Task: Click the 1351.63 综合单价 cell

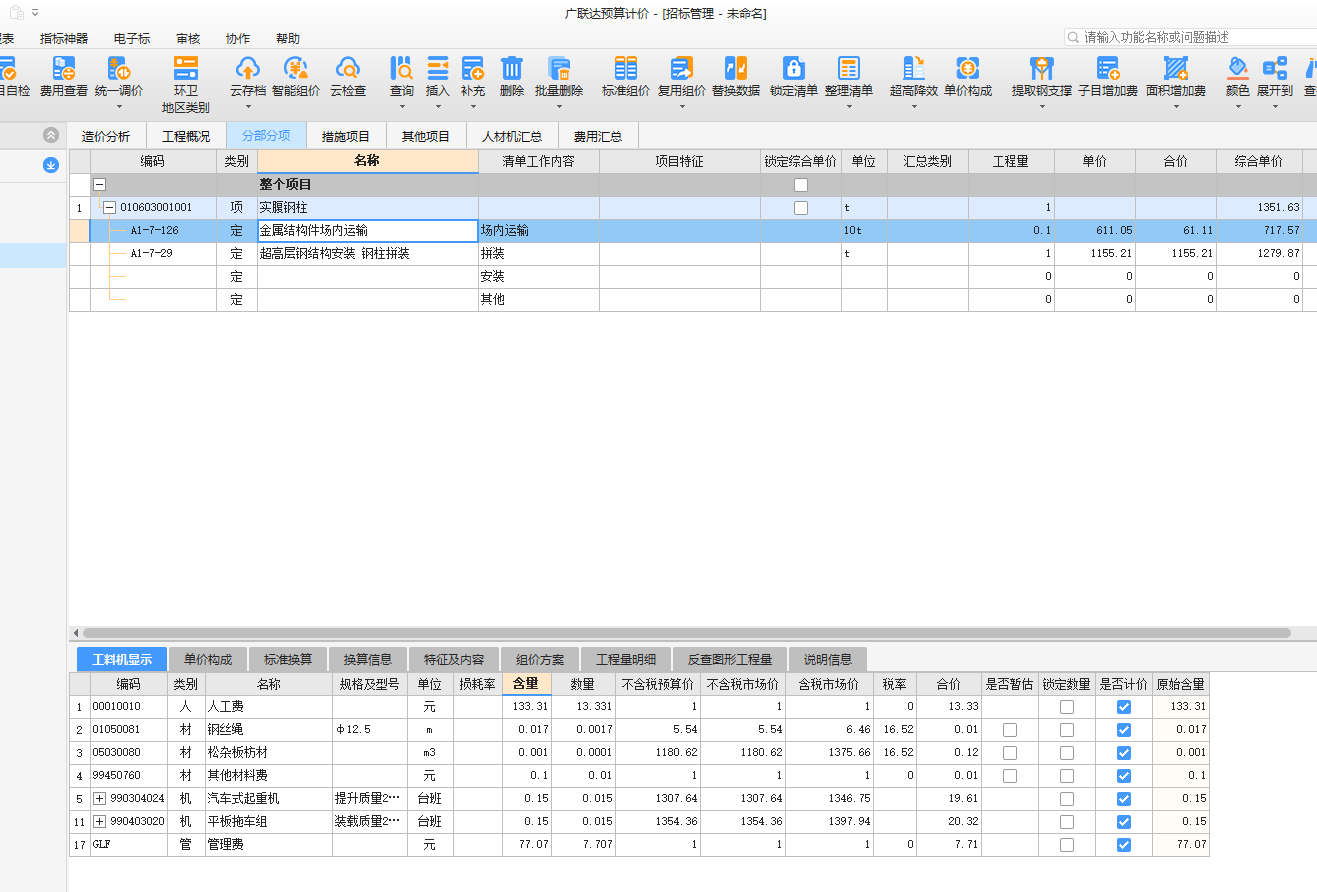Action: tap(1259, 208)
